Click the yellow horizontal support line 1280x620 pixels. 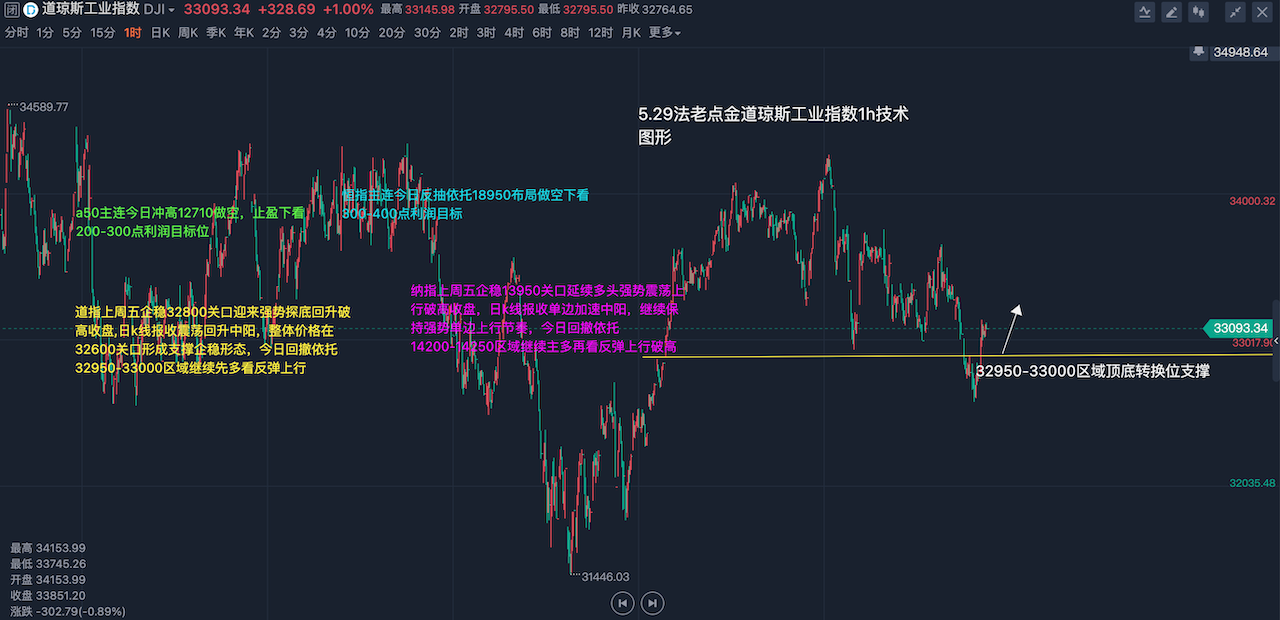800,356
